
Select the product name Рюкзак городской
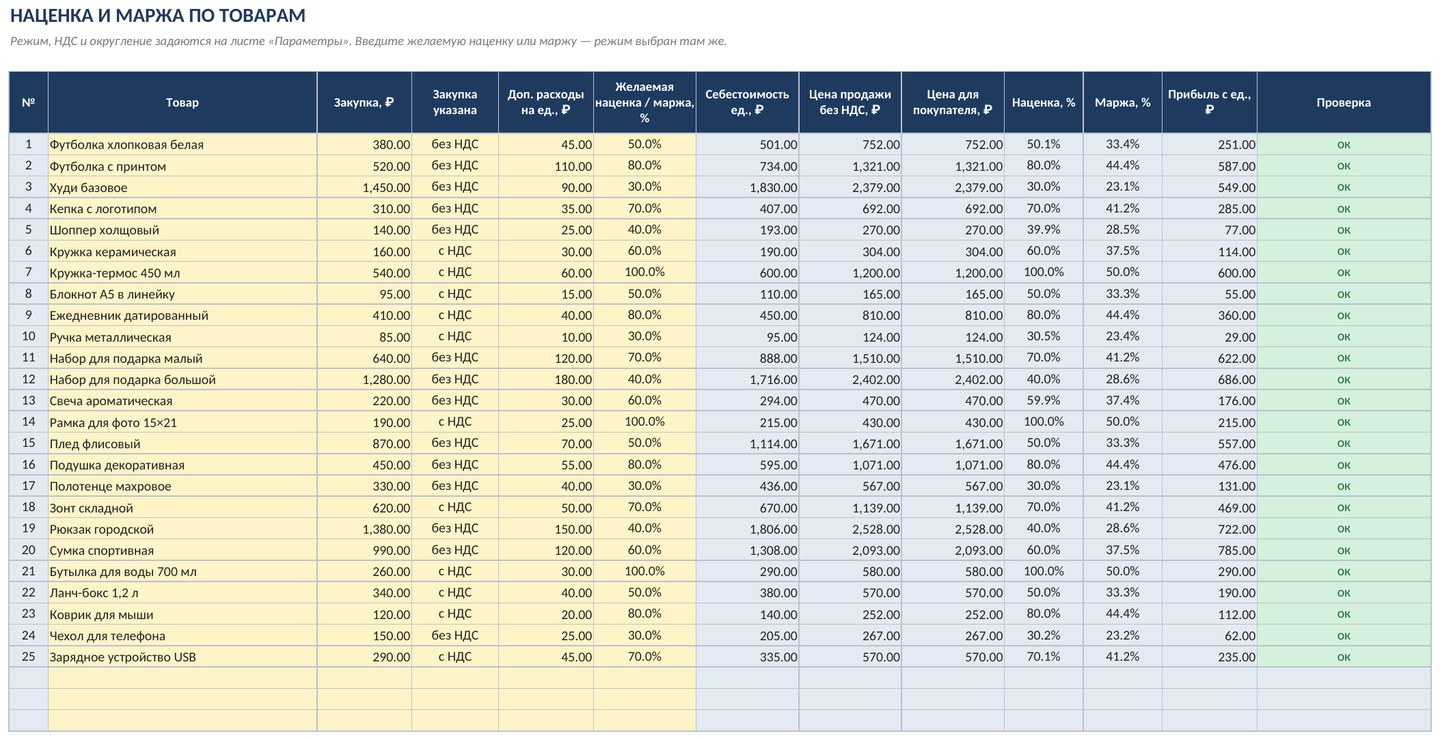point(101,529)
